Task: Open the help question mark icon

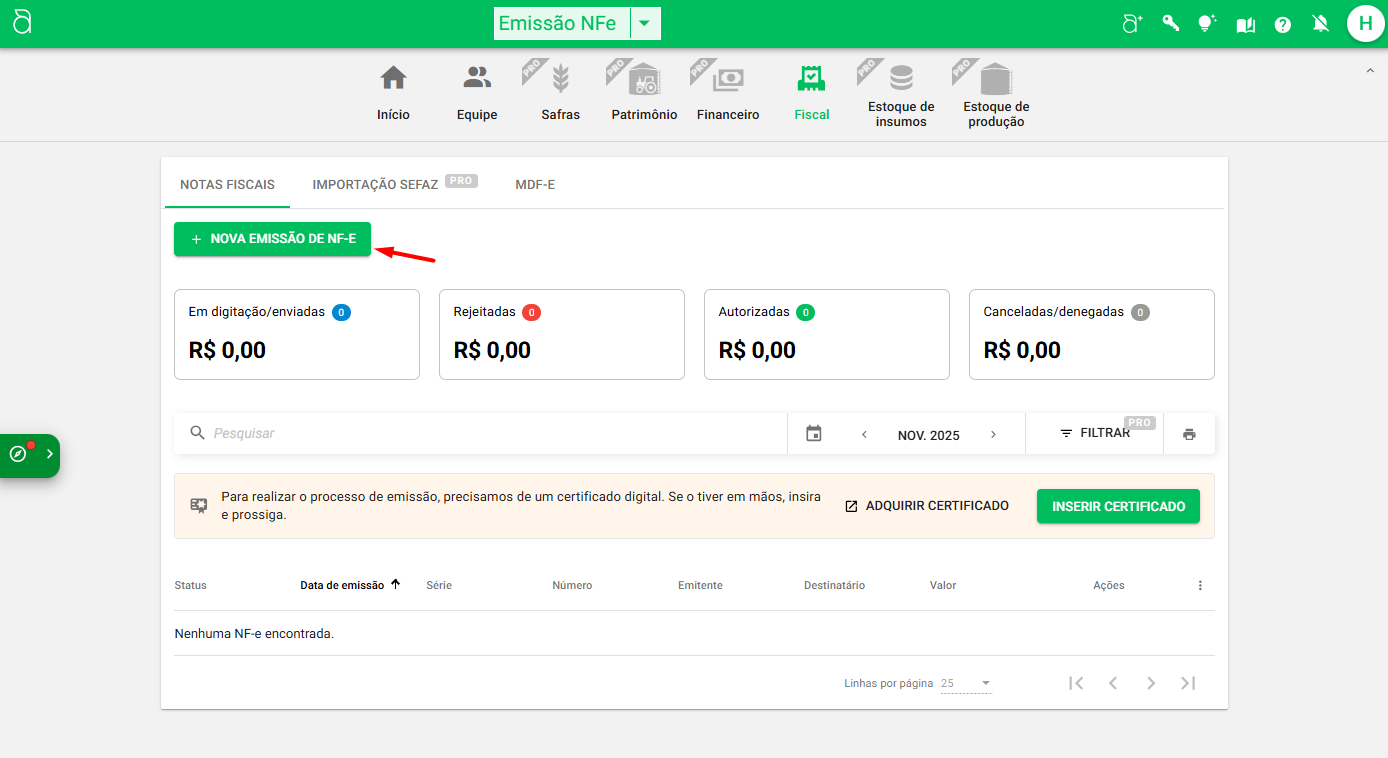Action: (1283, 24)
